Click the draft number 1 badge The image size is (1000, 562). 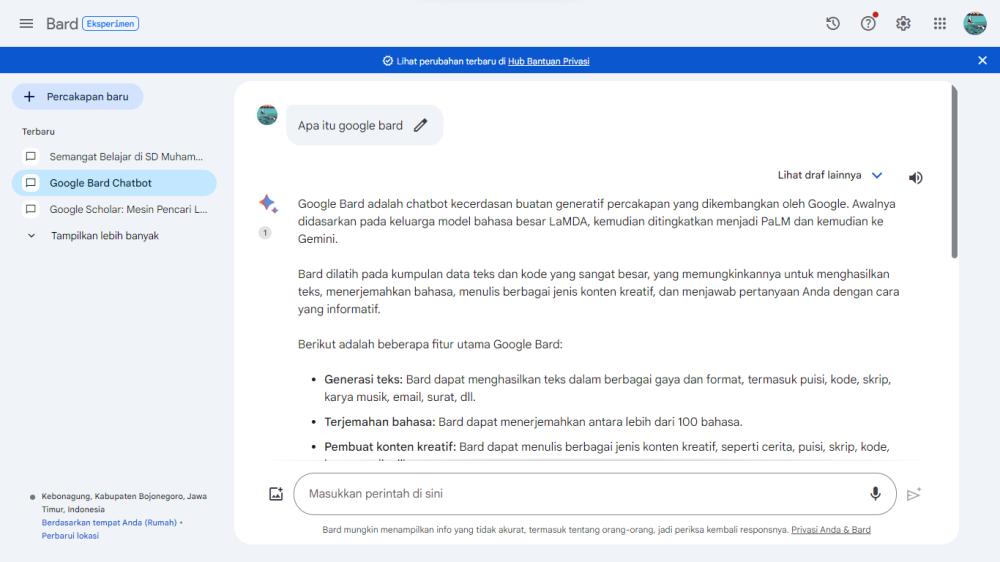(265, 233)
